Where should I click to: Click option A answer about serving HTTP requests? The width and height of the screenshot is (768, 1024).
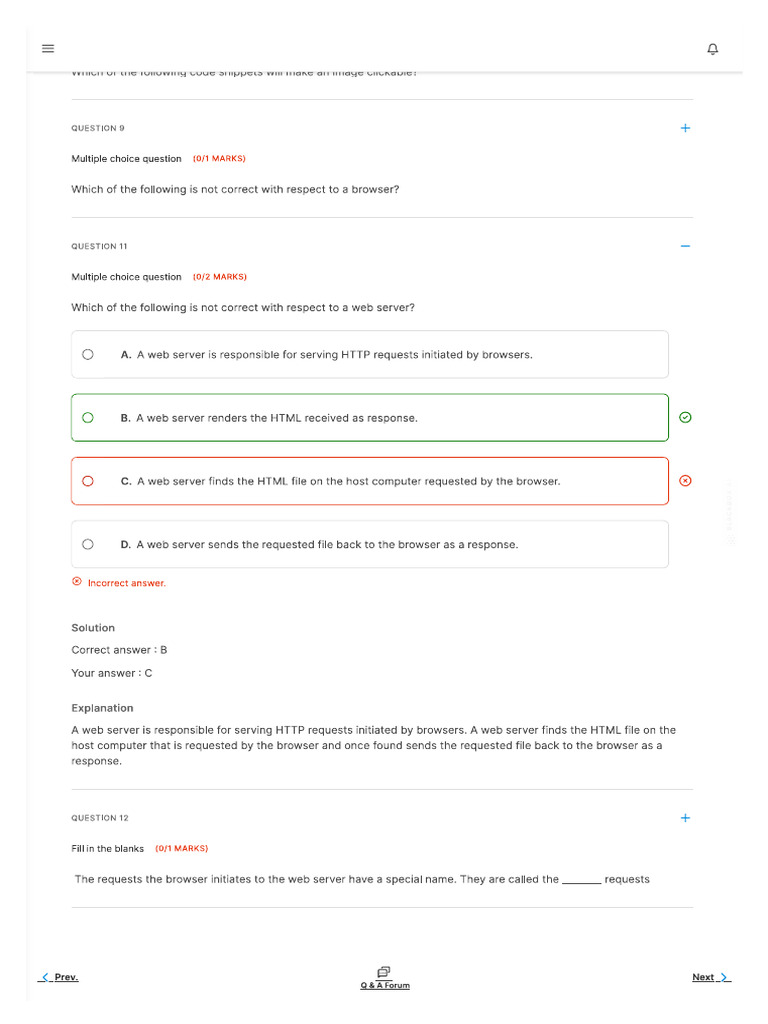[335, 355]
